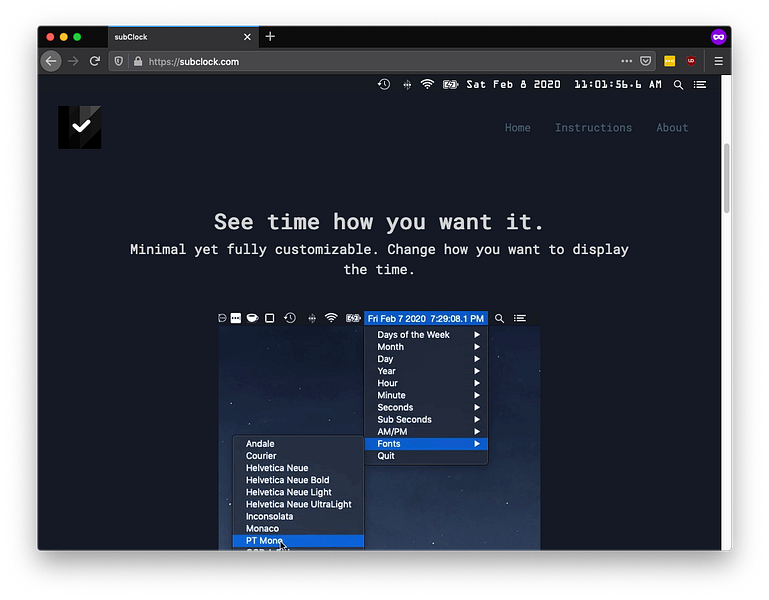The height and width of the screenshot is (600, 769).
Task: Click the search icon in demo screenshot
Action: click(499, 318)
